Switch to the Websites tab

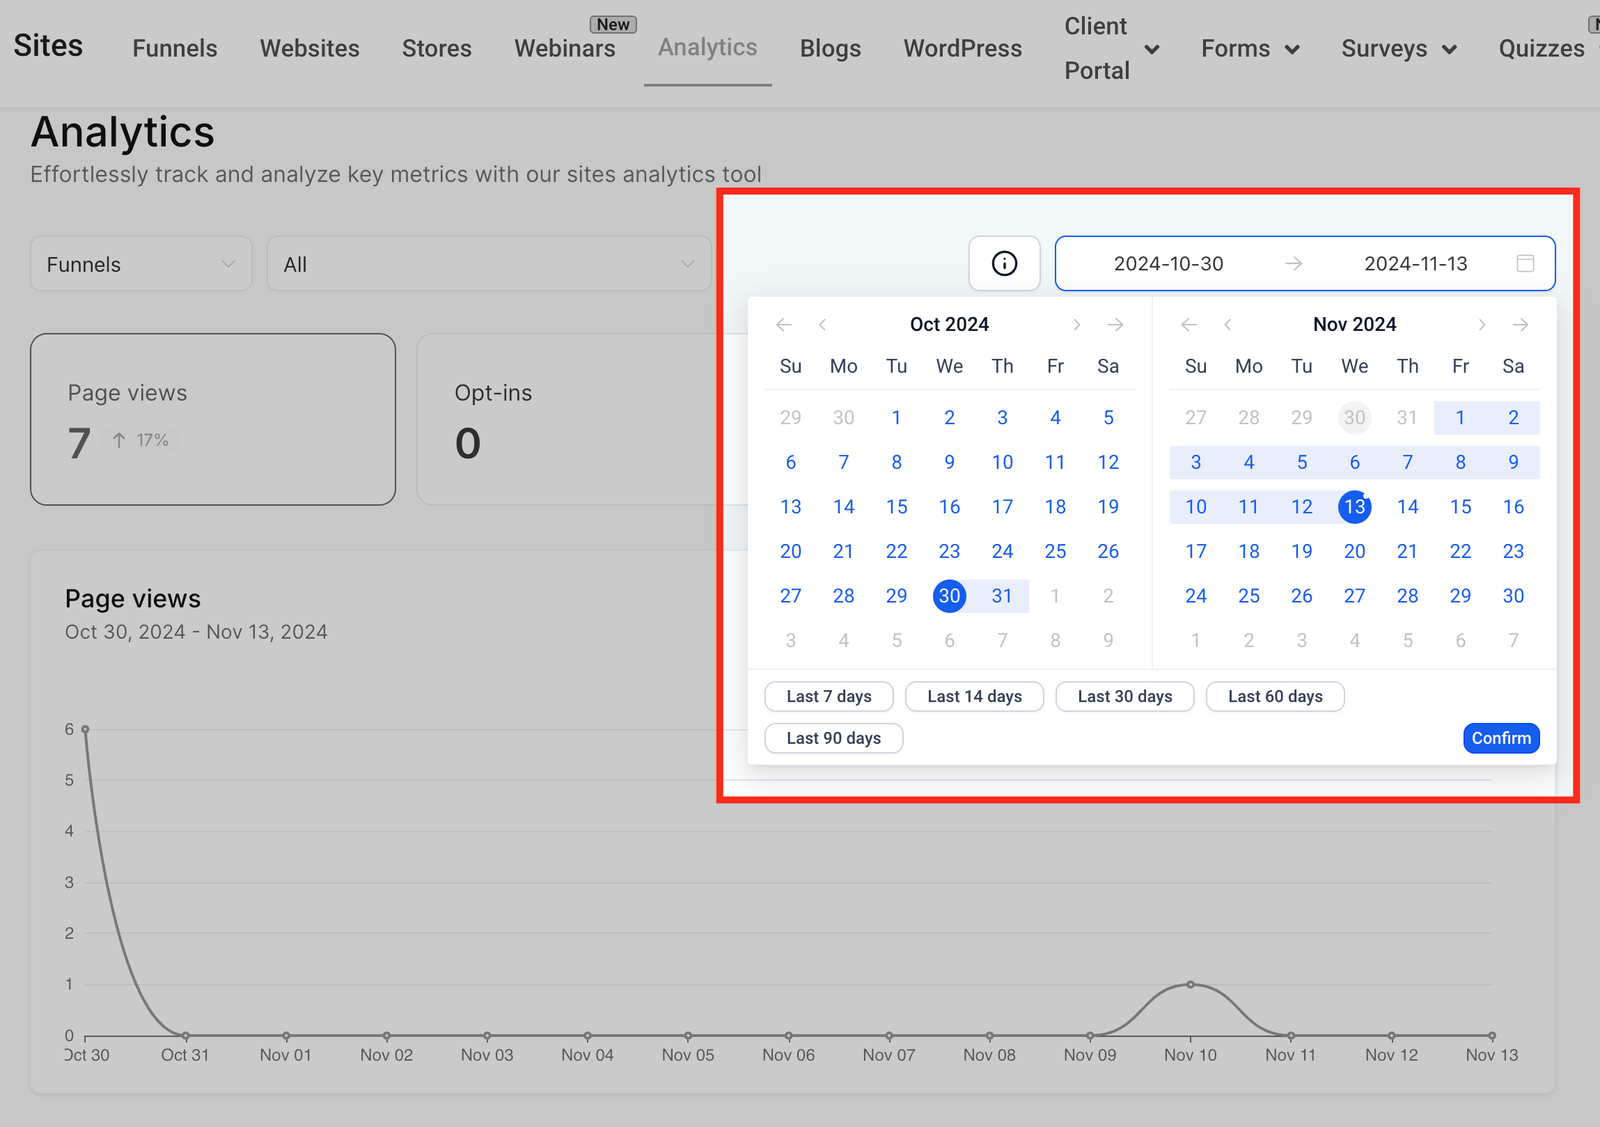(x=309, y=48)
